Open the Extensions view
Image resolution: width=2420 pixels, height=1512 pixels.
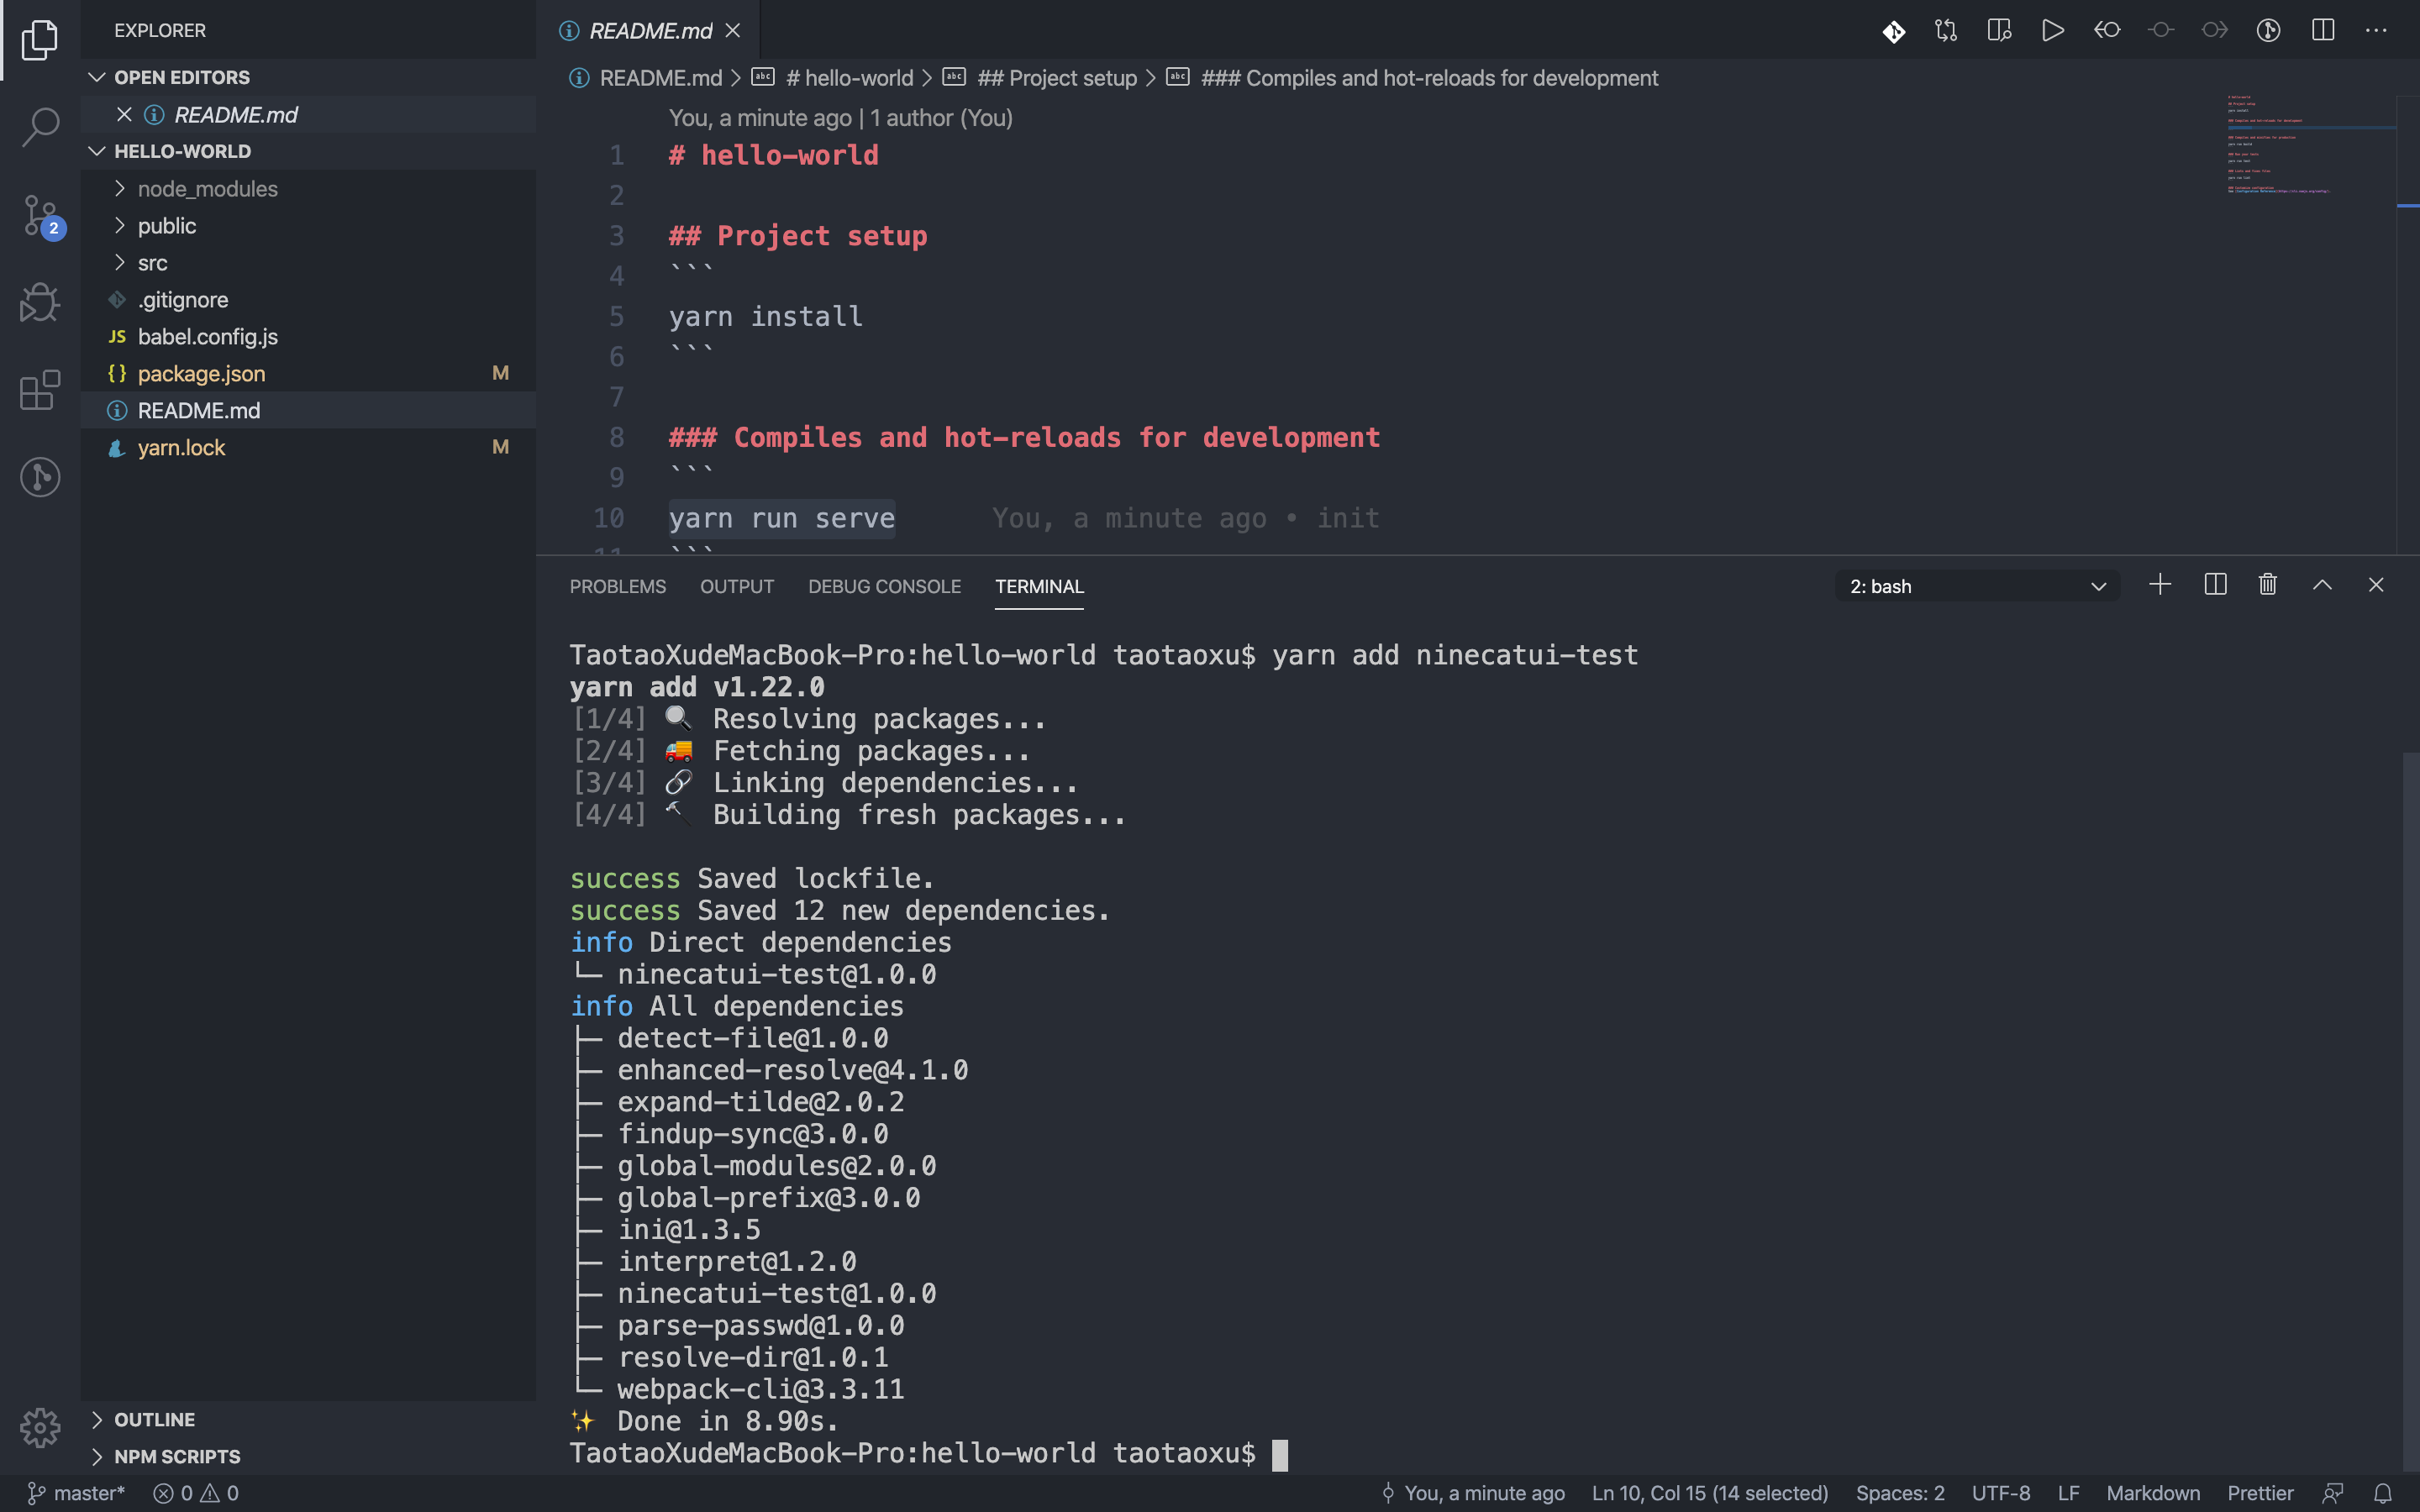click(40, 389)
